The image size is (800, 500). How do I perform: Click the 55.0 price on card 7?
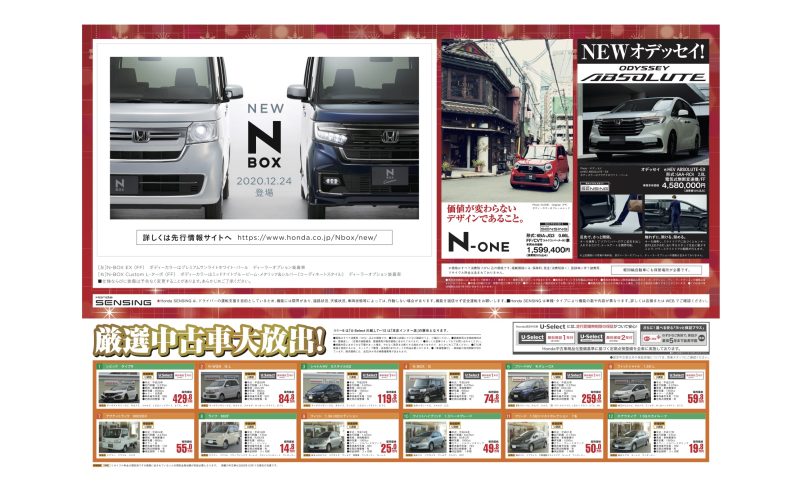tap(184, 448)
